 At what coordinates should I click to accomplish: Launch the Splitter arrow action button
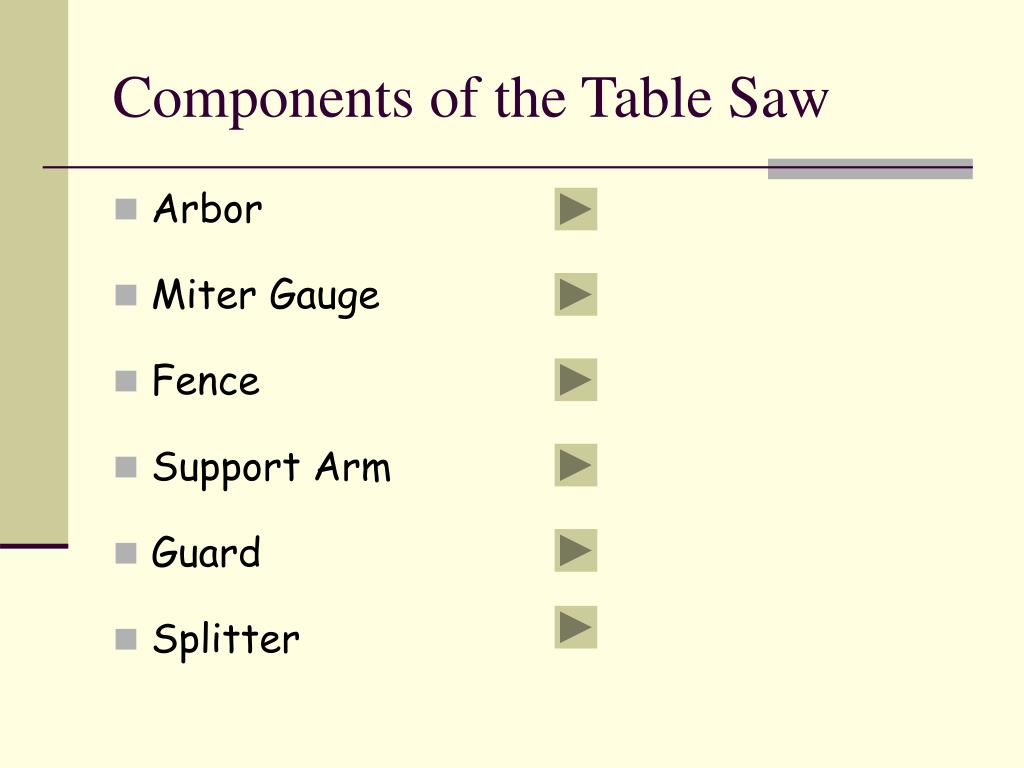(x=576, y=628)
